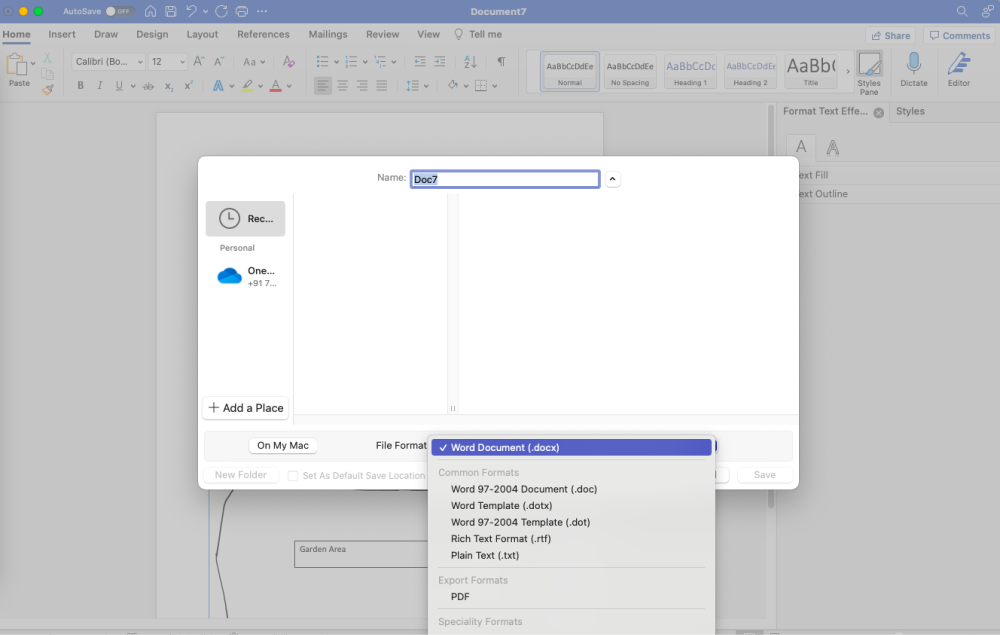Apply center text alignment

click(342, 85)
